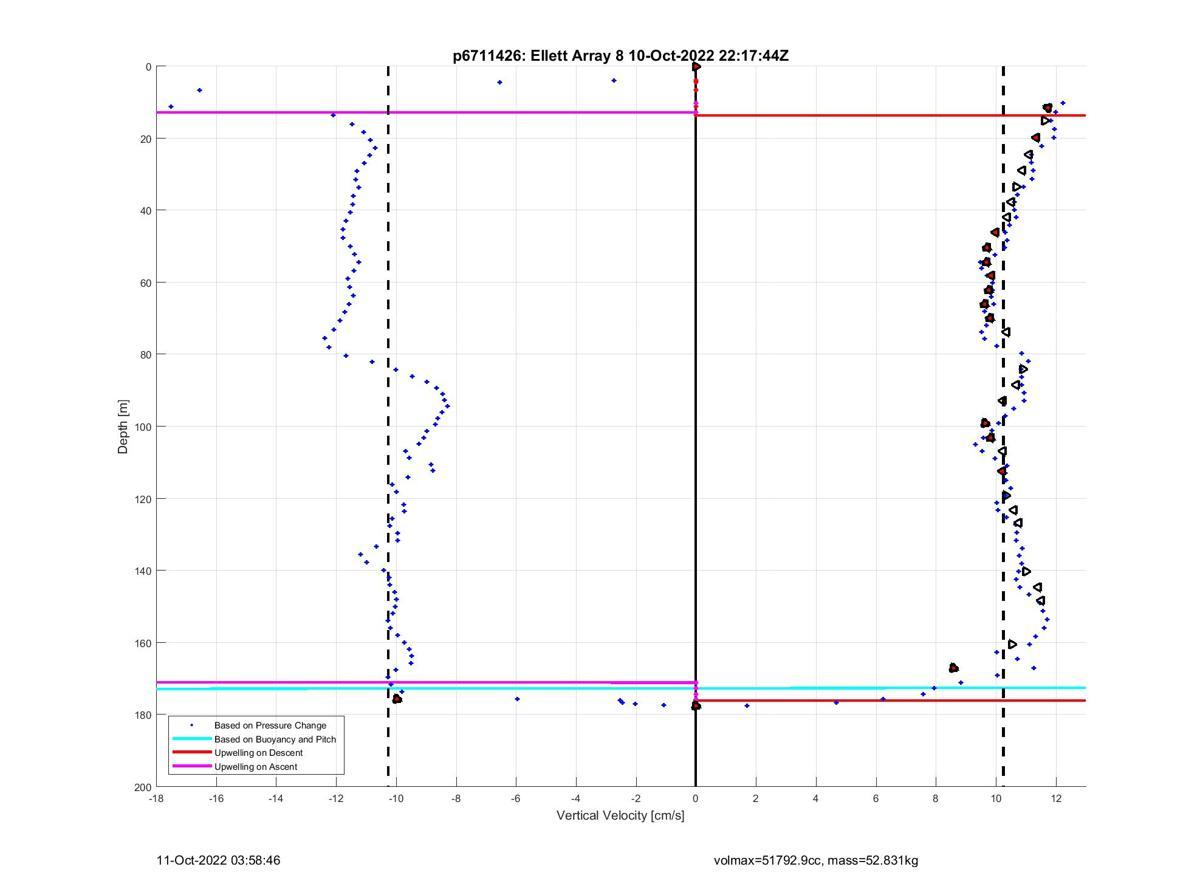This screenshot has width=1200, height=885.
Task: Click the '180' depth axis tick label
Action: (142, 715)
